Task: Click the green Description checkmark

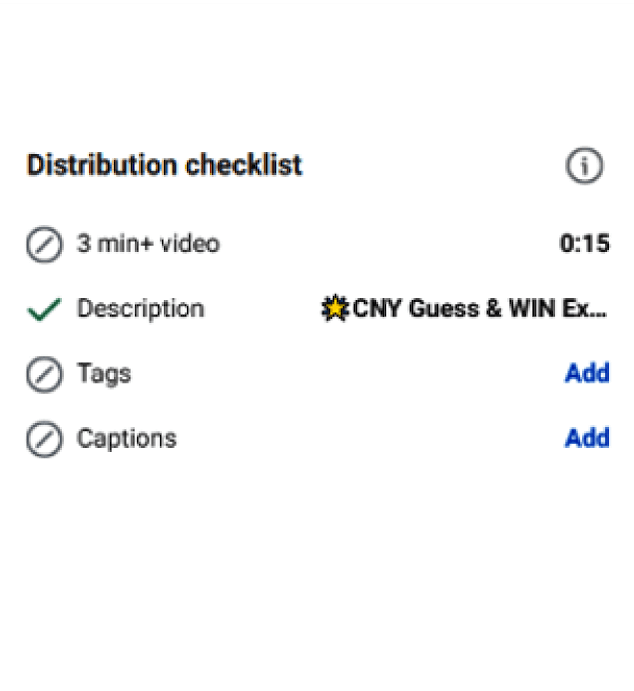Action: (43, 309)
